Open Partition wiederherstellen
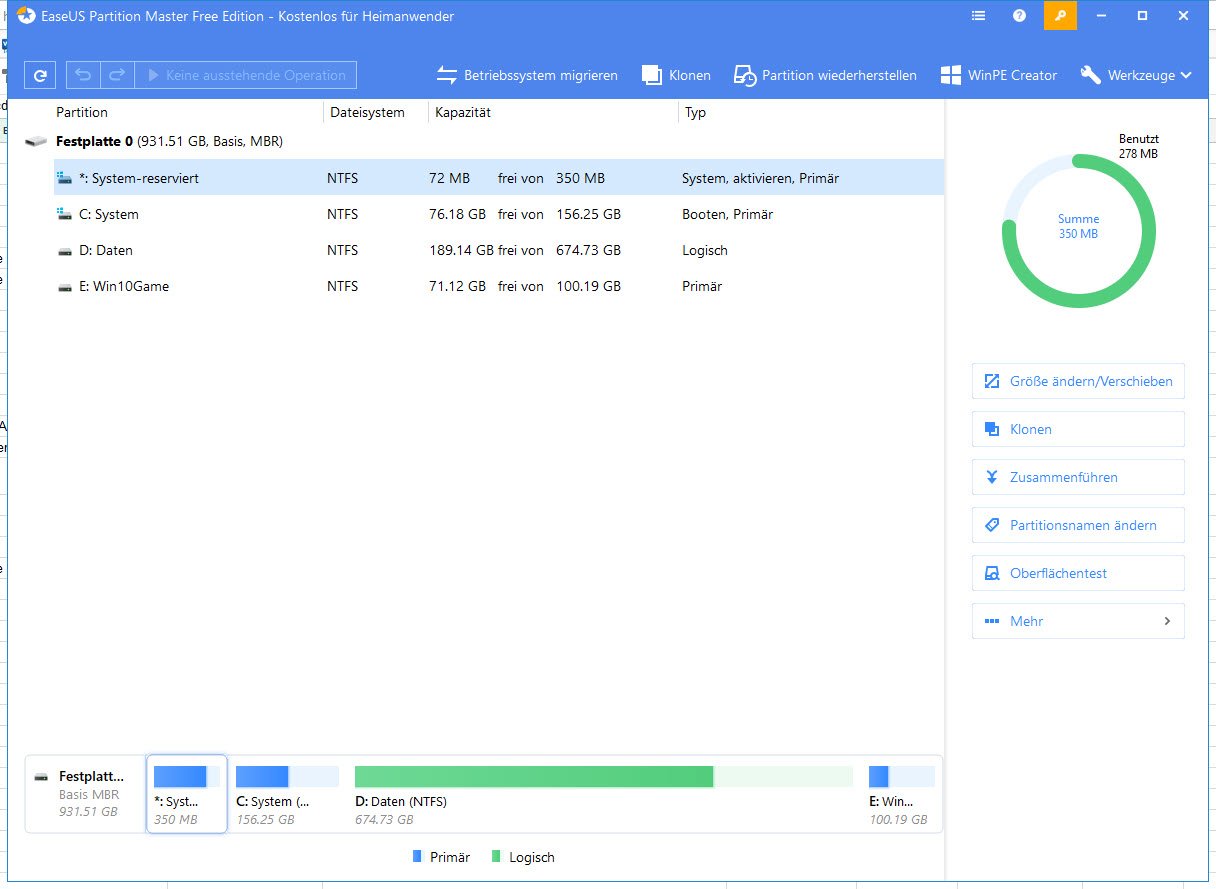Image resolution: width=1216 pixels, height=889 pixels. [x=825, y=75]
